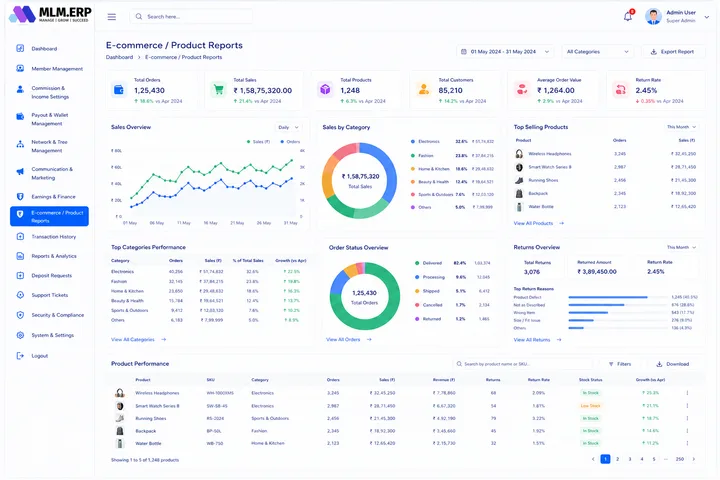Click the Logout icon
720x480 pixels.
coord(20,356)
